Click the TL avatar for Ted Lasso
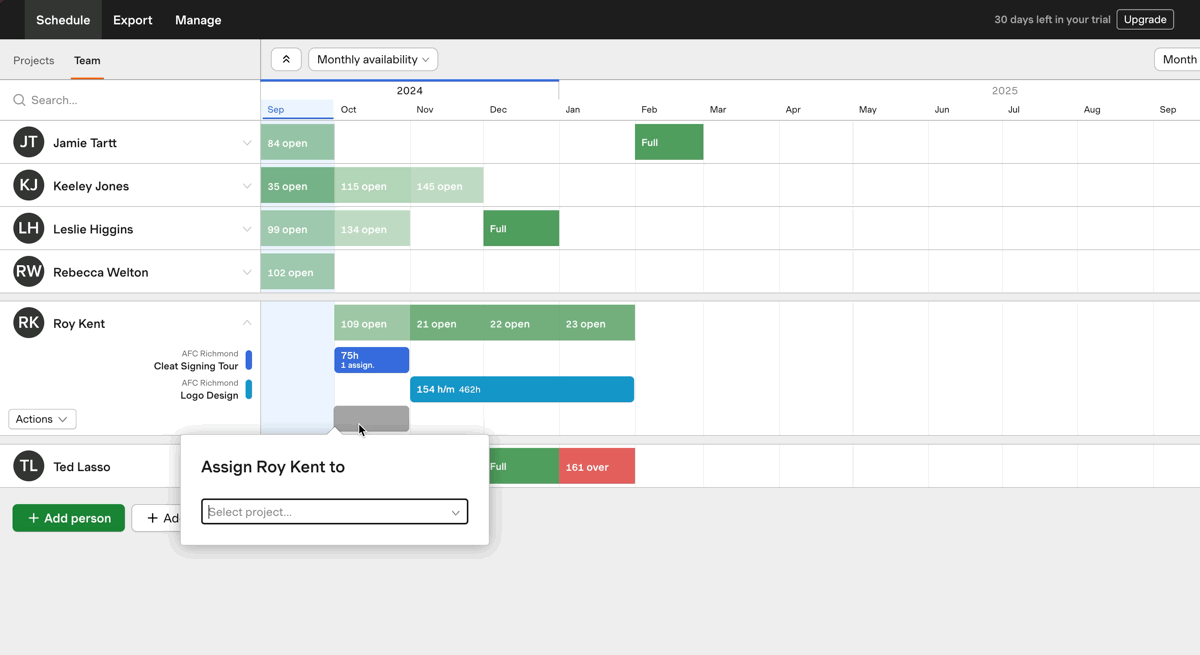 tap(29, 466)
